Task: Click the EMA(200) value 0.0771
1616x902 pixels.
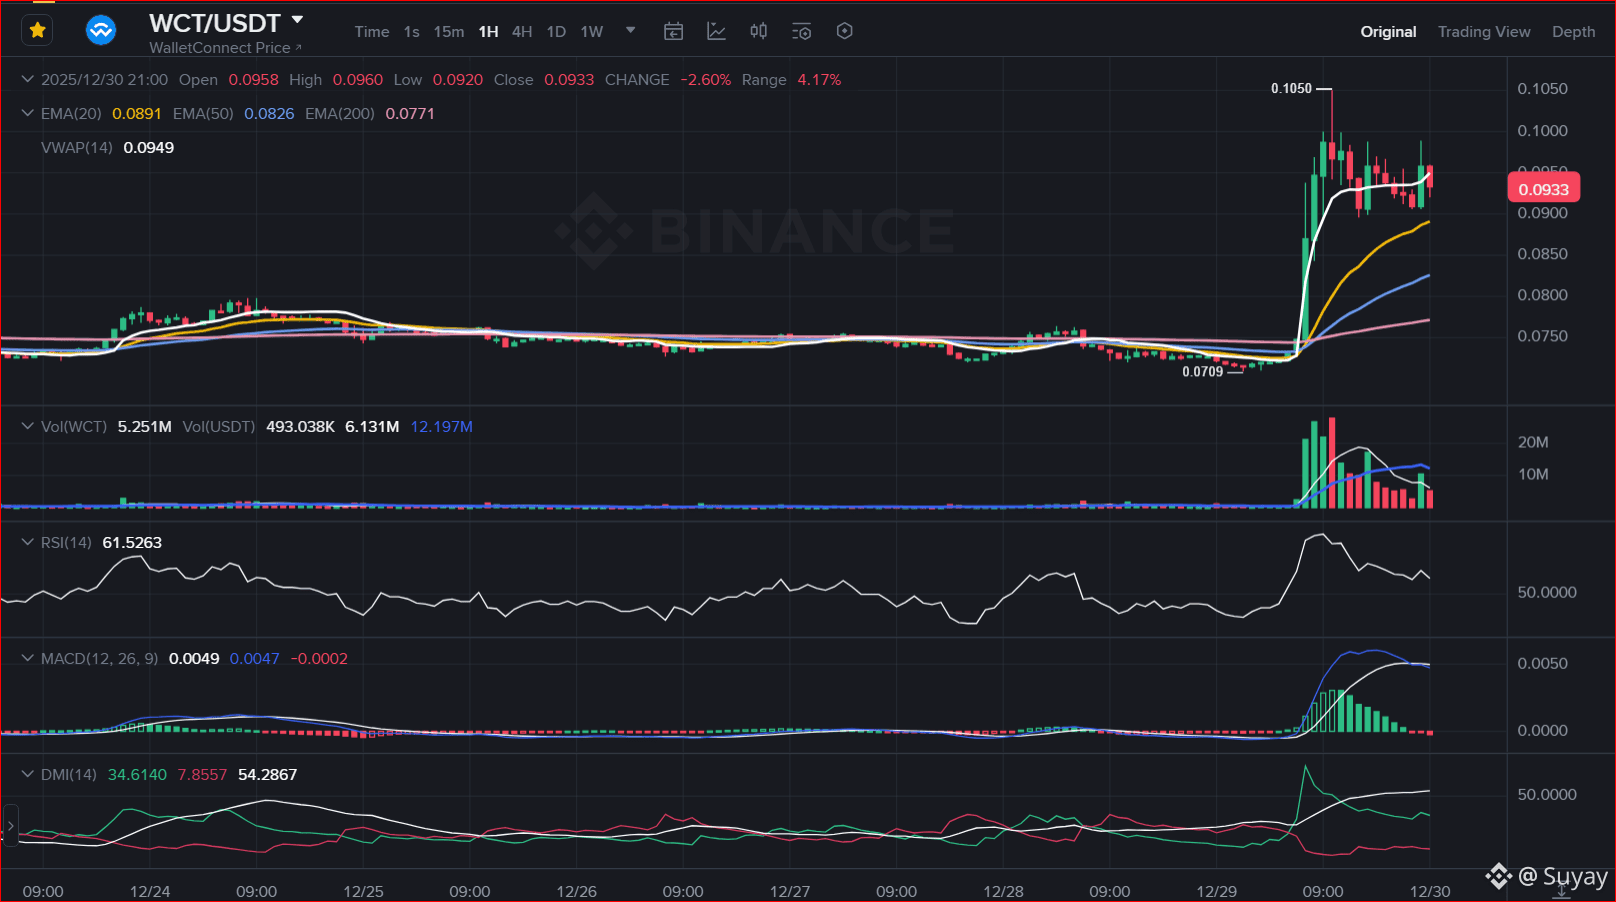Action: [x=410, y=113]
